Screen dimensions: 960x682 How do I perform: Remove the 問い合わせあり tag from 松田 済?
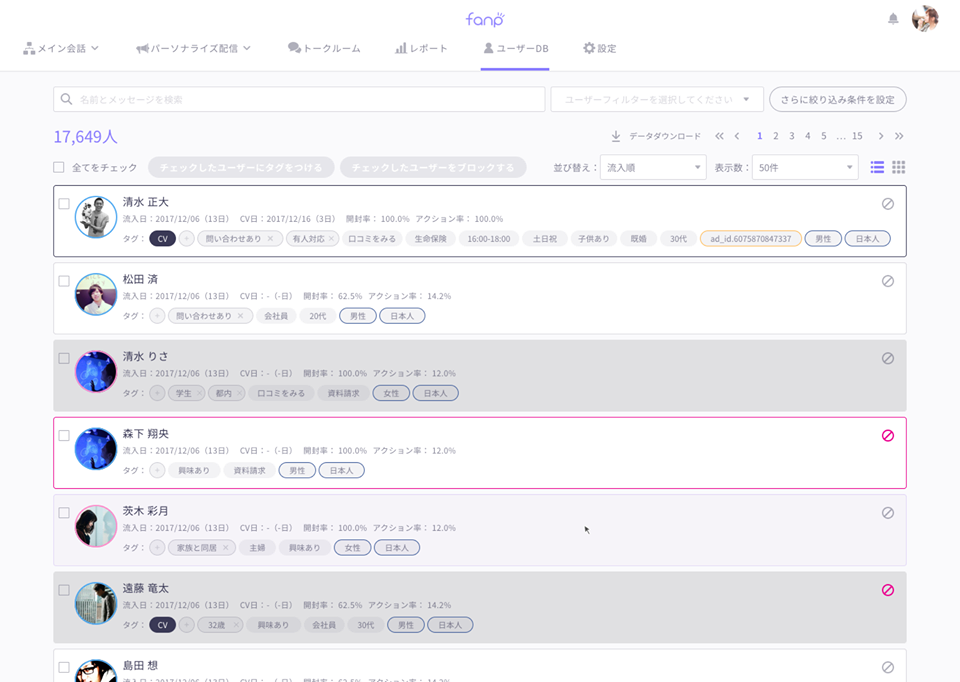[240, 316]
